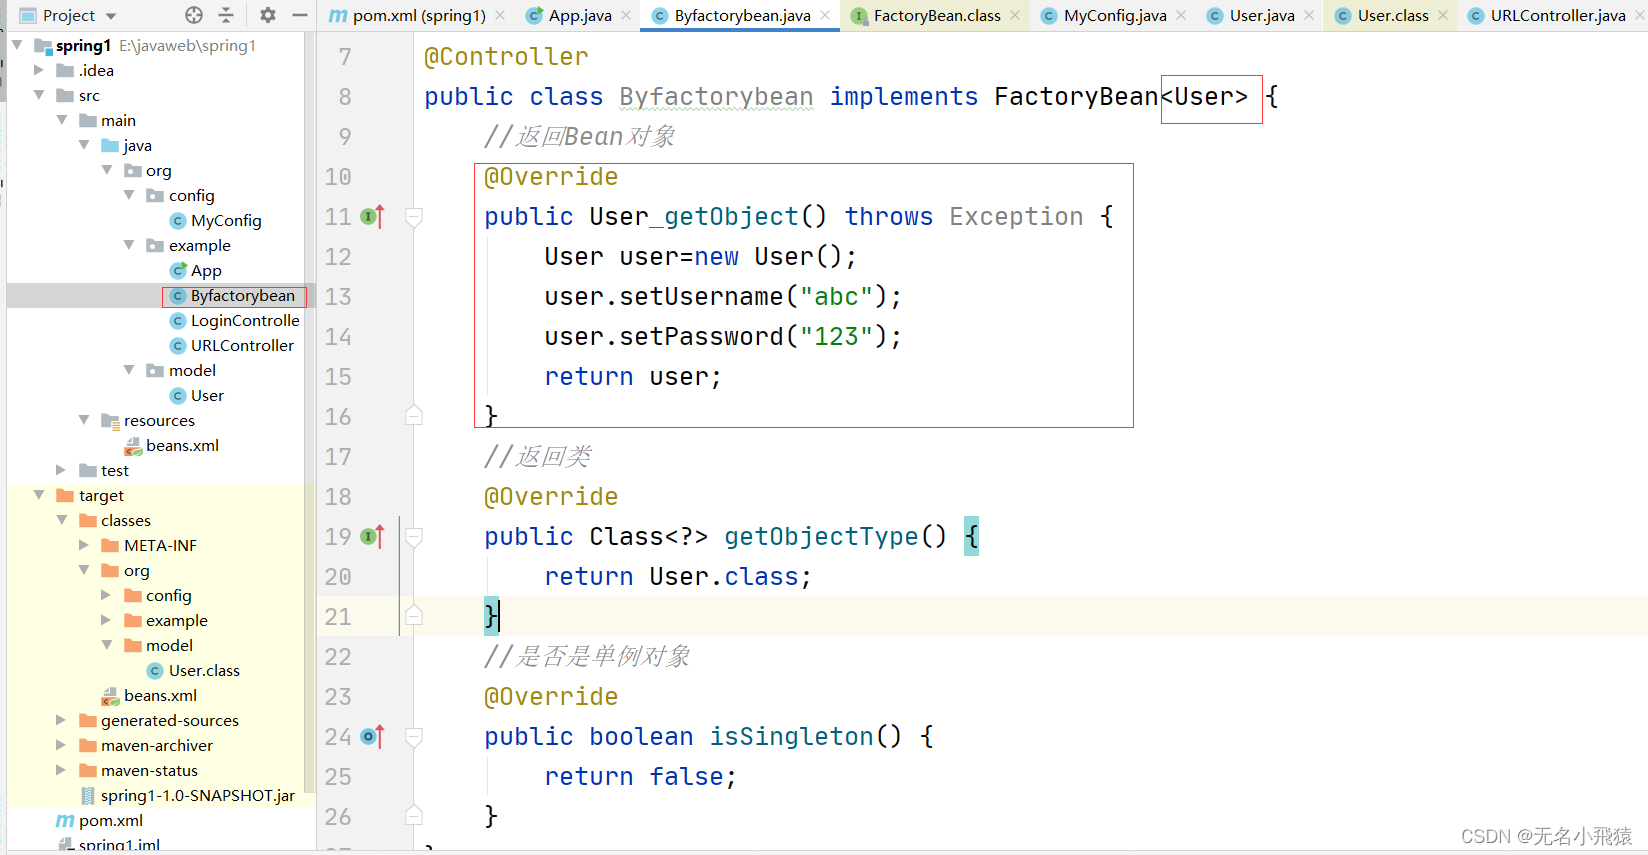The height and width of the screenshot is (855, 1648).
Task: Click overrides gutter icon on line 24
Action: [372, 736]
